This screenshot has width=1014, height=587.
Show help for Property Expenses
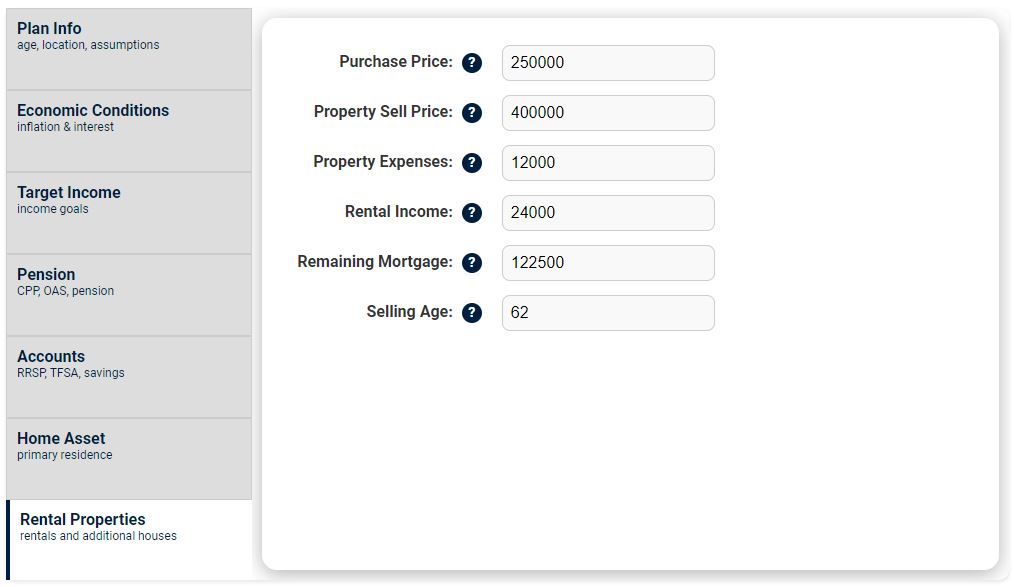click(472, 163)
